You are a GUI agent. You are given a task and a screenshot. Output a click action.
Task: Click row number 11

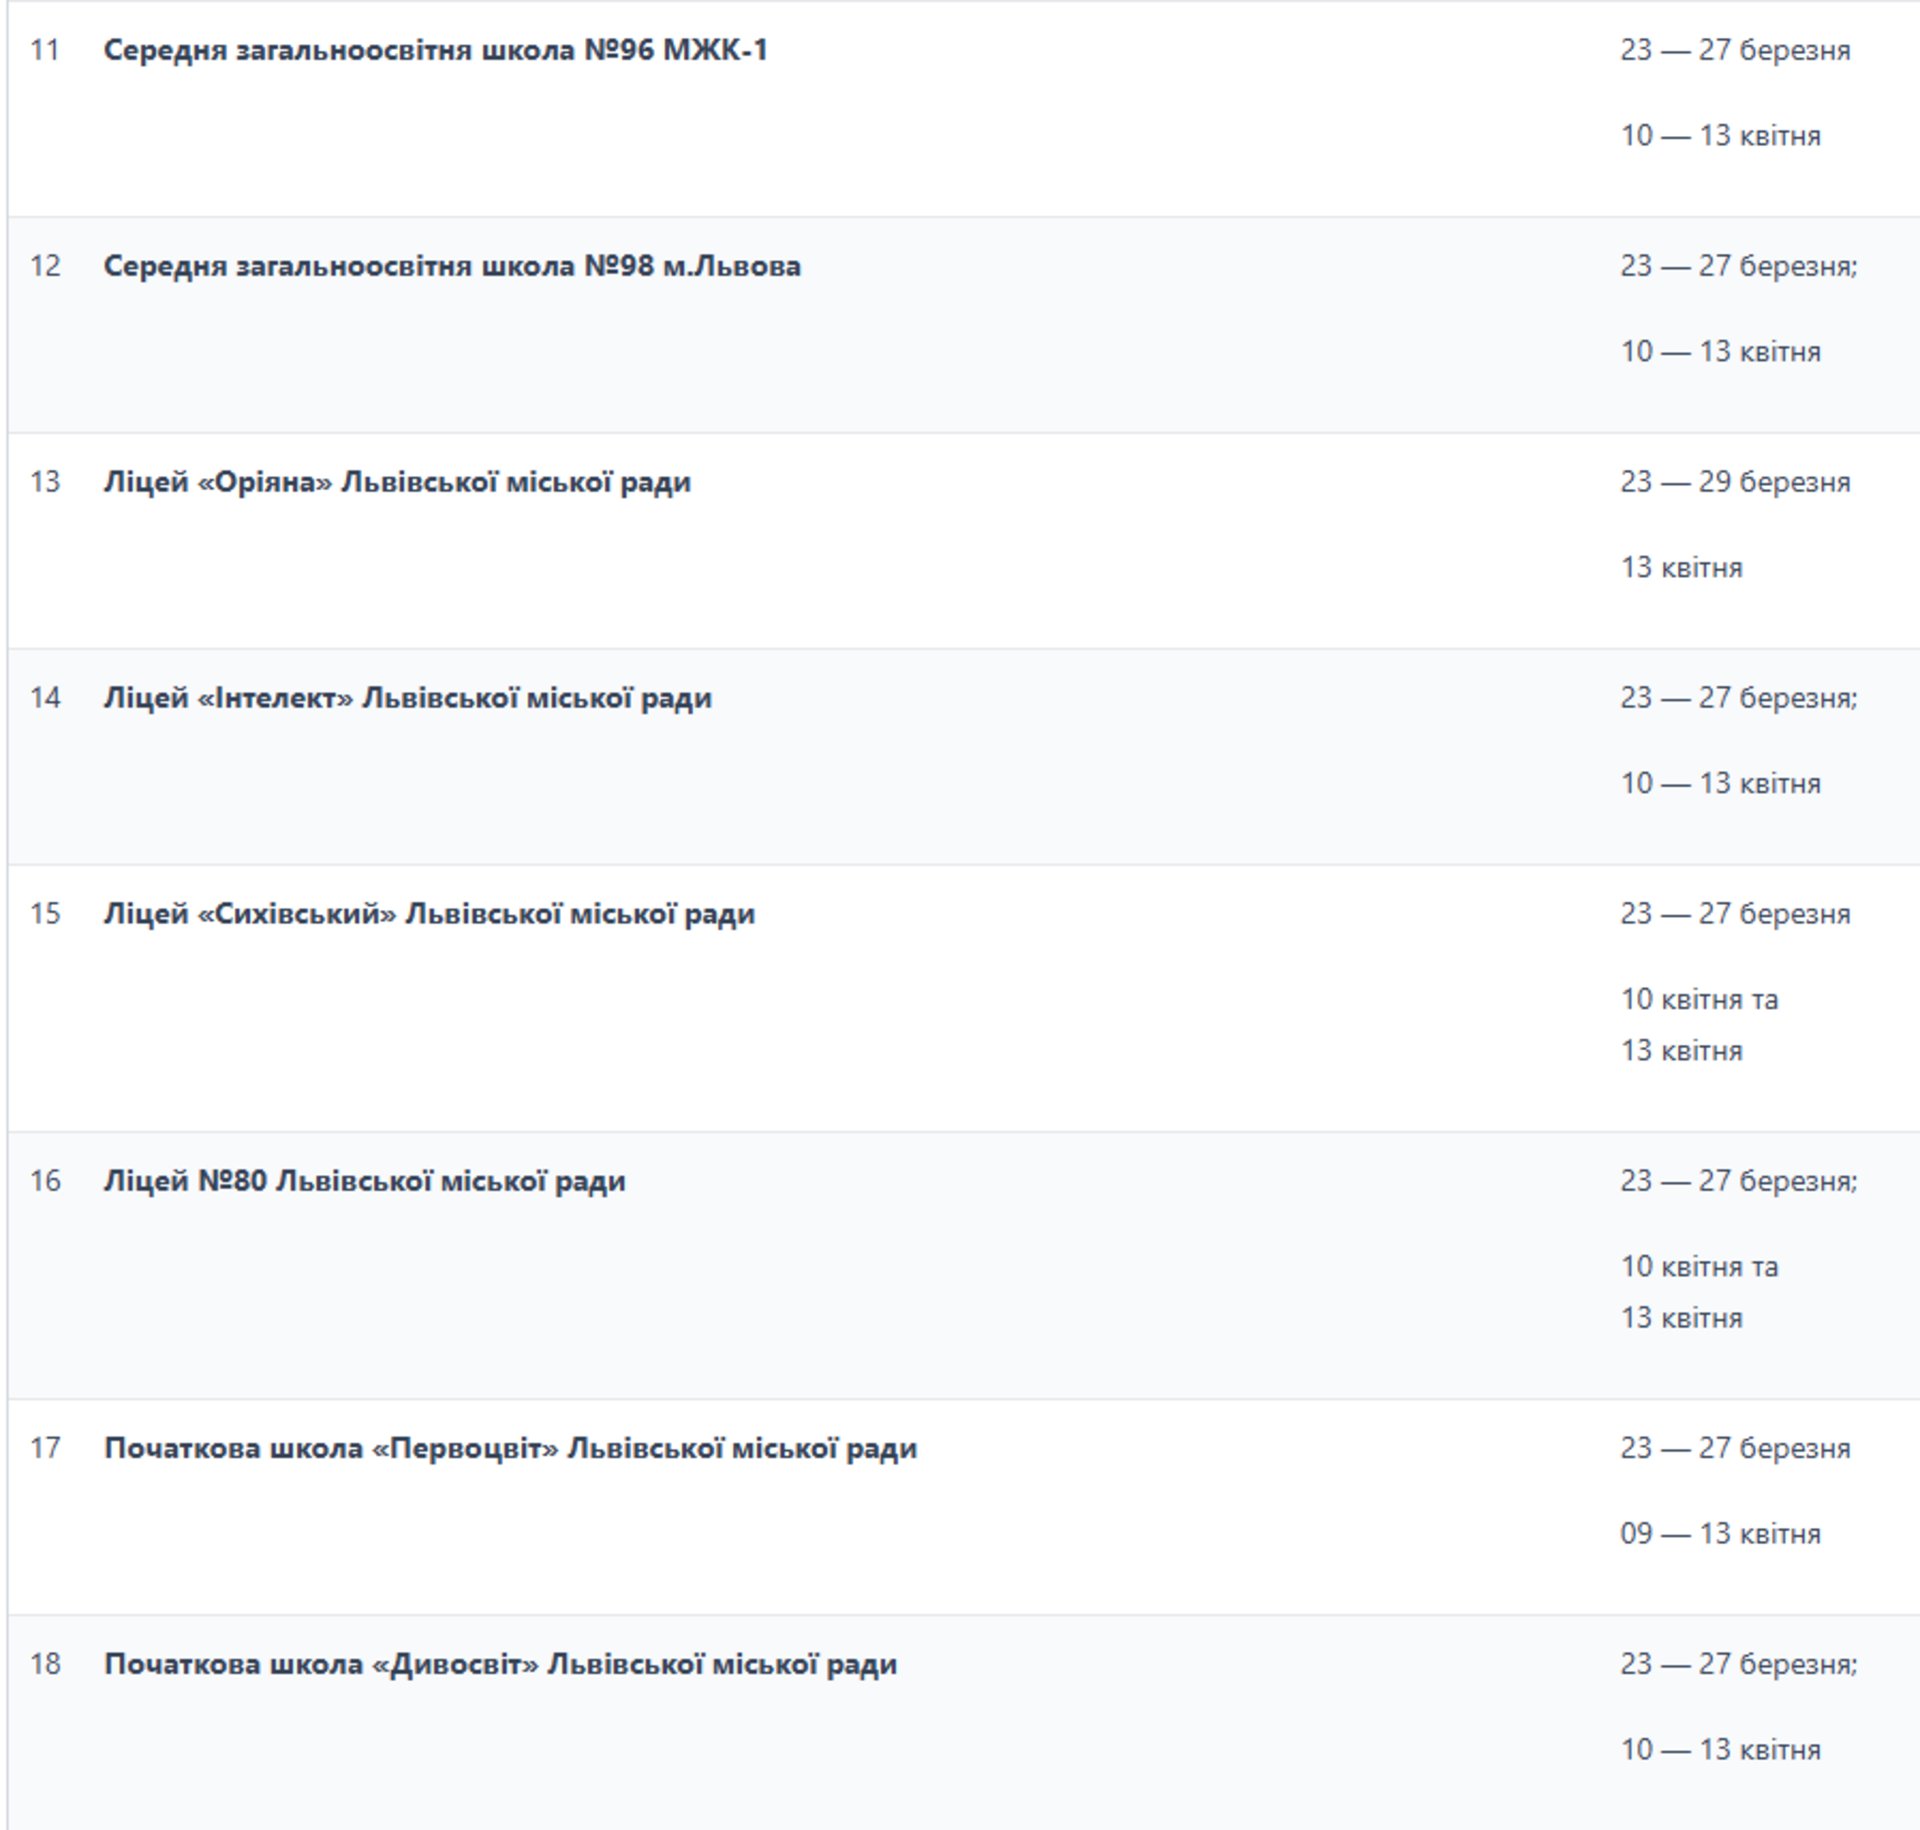(45, 50)
